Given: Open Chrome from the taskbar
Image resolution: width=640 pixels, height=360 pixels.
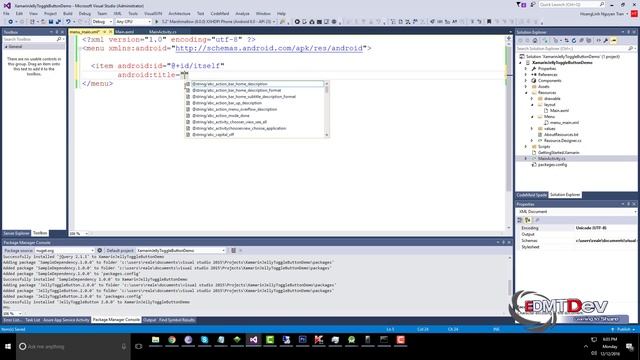Looking at the screenshot, I should pyautogui.click(x=172, y=340).
